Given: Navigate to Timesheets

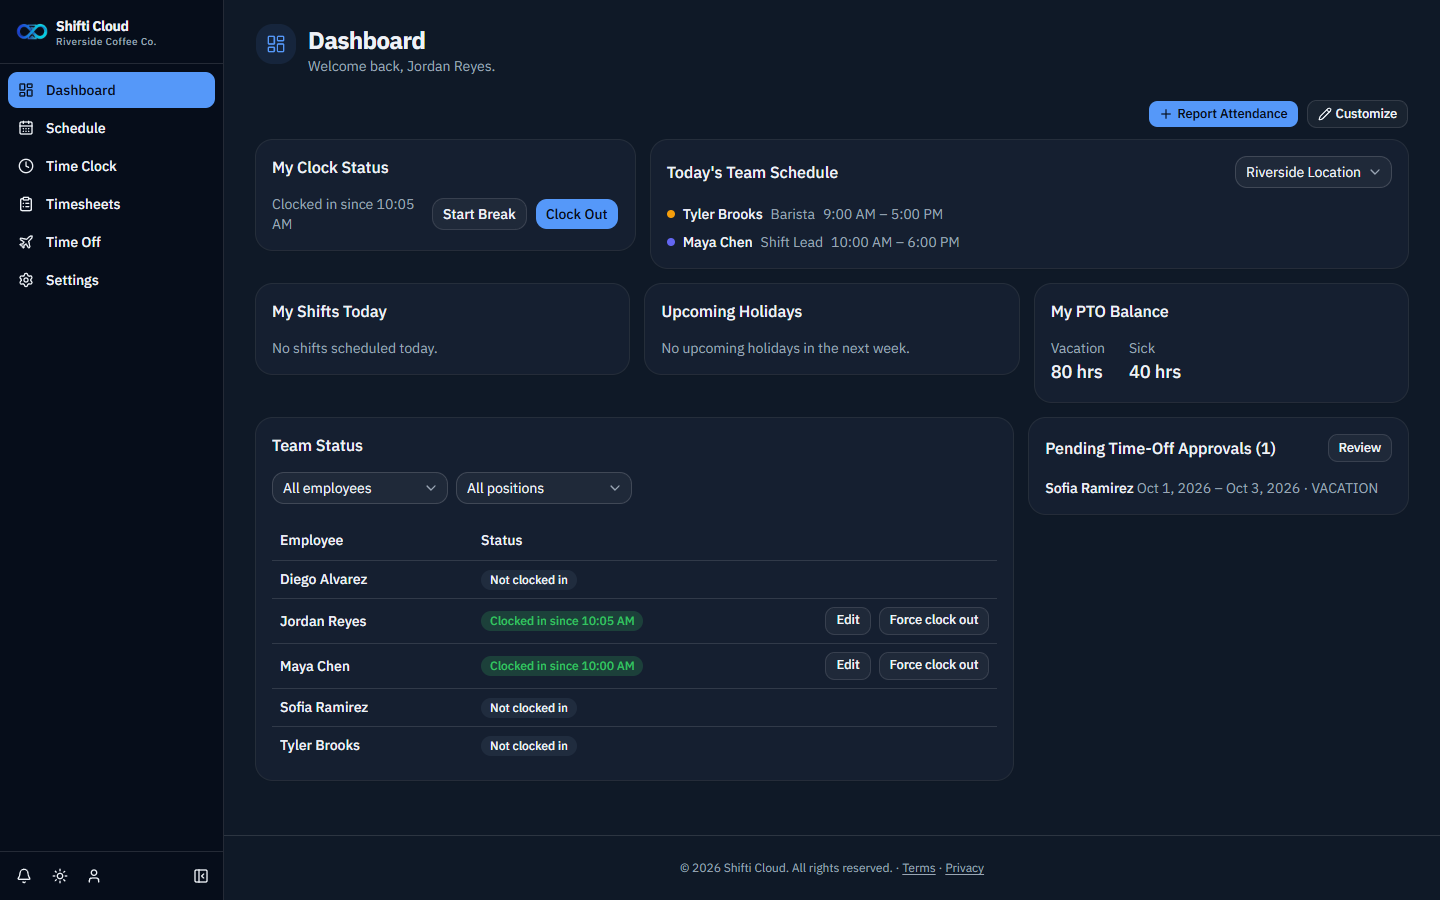Looking at the screenshot, I should 111,204.
